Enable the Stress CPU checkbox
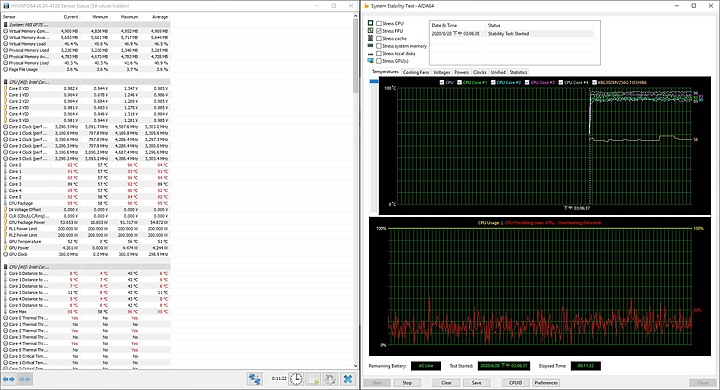Image resolution: width=720 pixels, height=390 pixels. 379,23
